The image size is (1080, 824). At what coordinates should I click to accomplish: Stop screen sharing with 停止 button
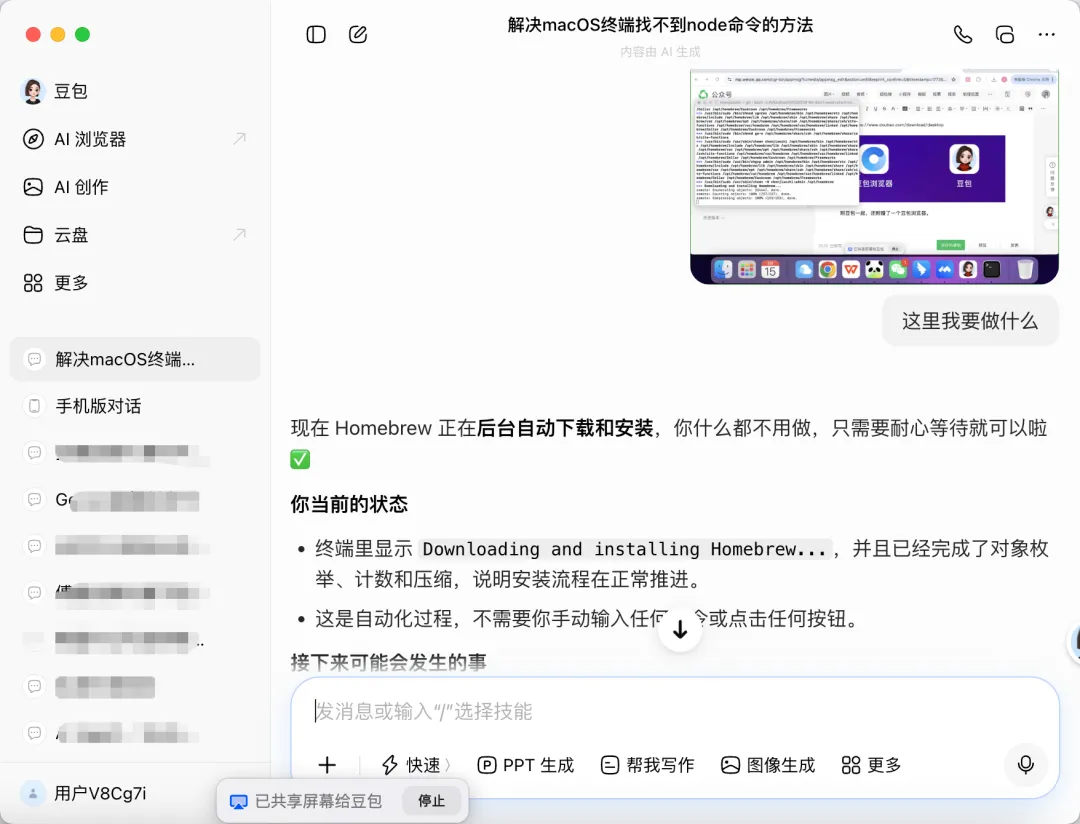pyautogui.click(x=431, y=801)
